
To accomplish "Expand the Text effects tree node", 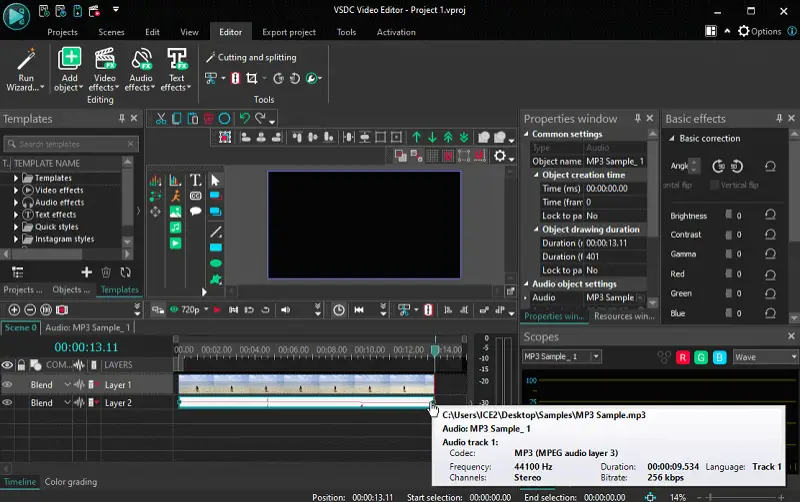I will click(16, 215).
